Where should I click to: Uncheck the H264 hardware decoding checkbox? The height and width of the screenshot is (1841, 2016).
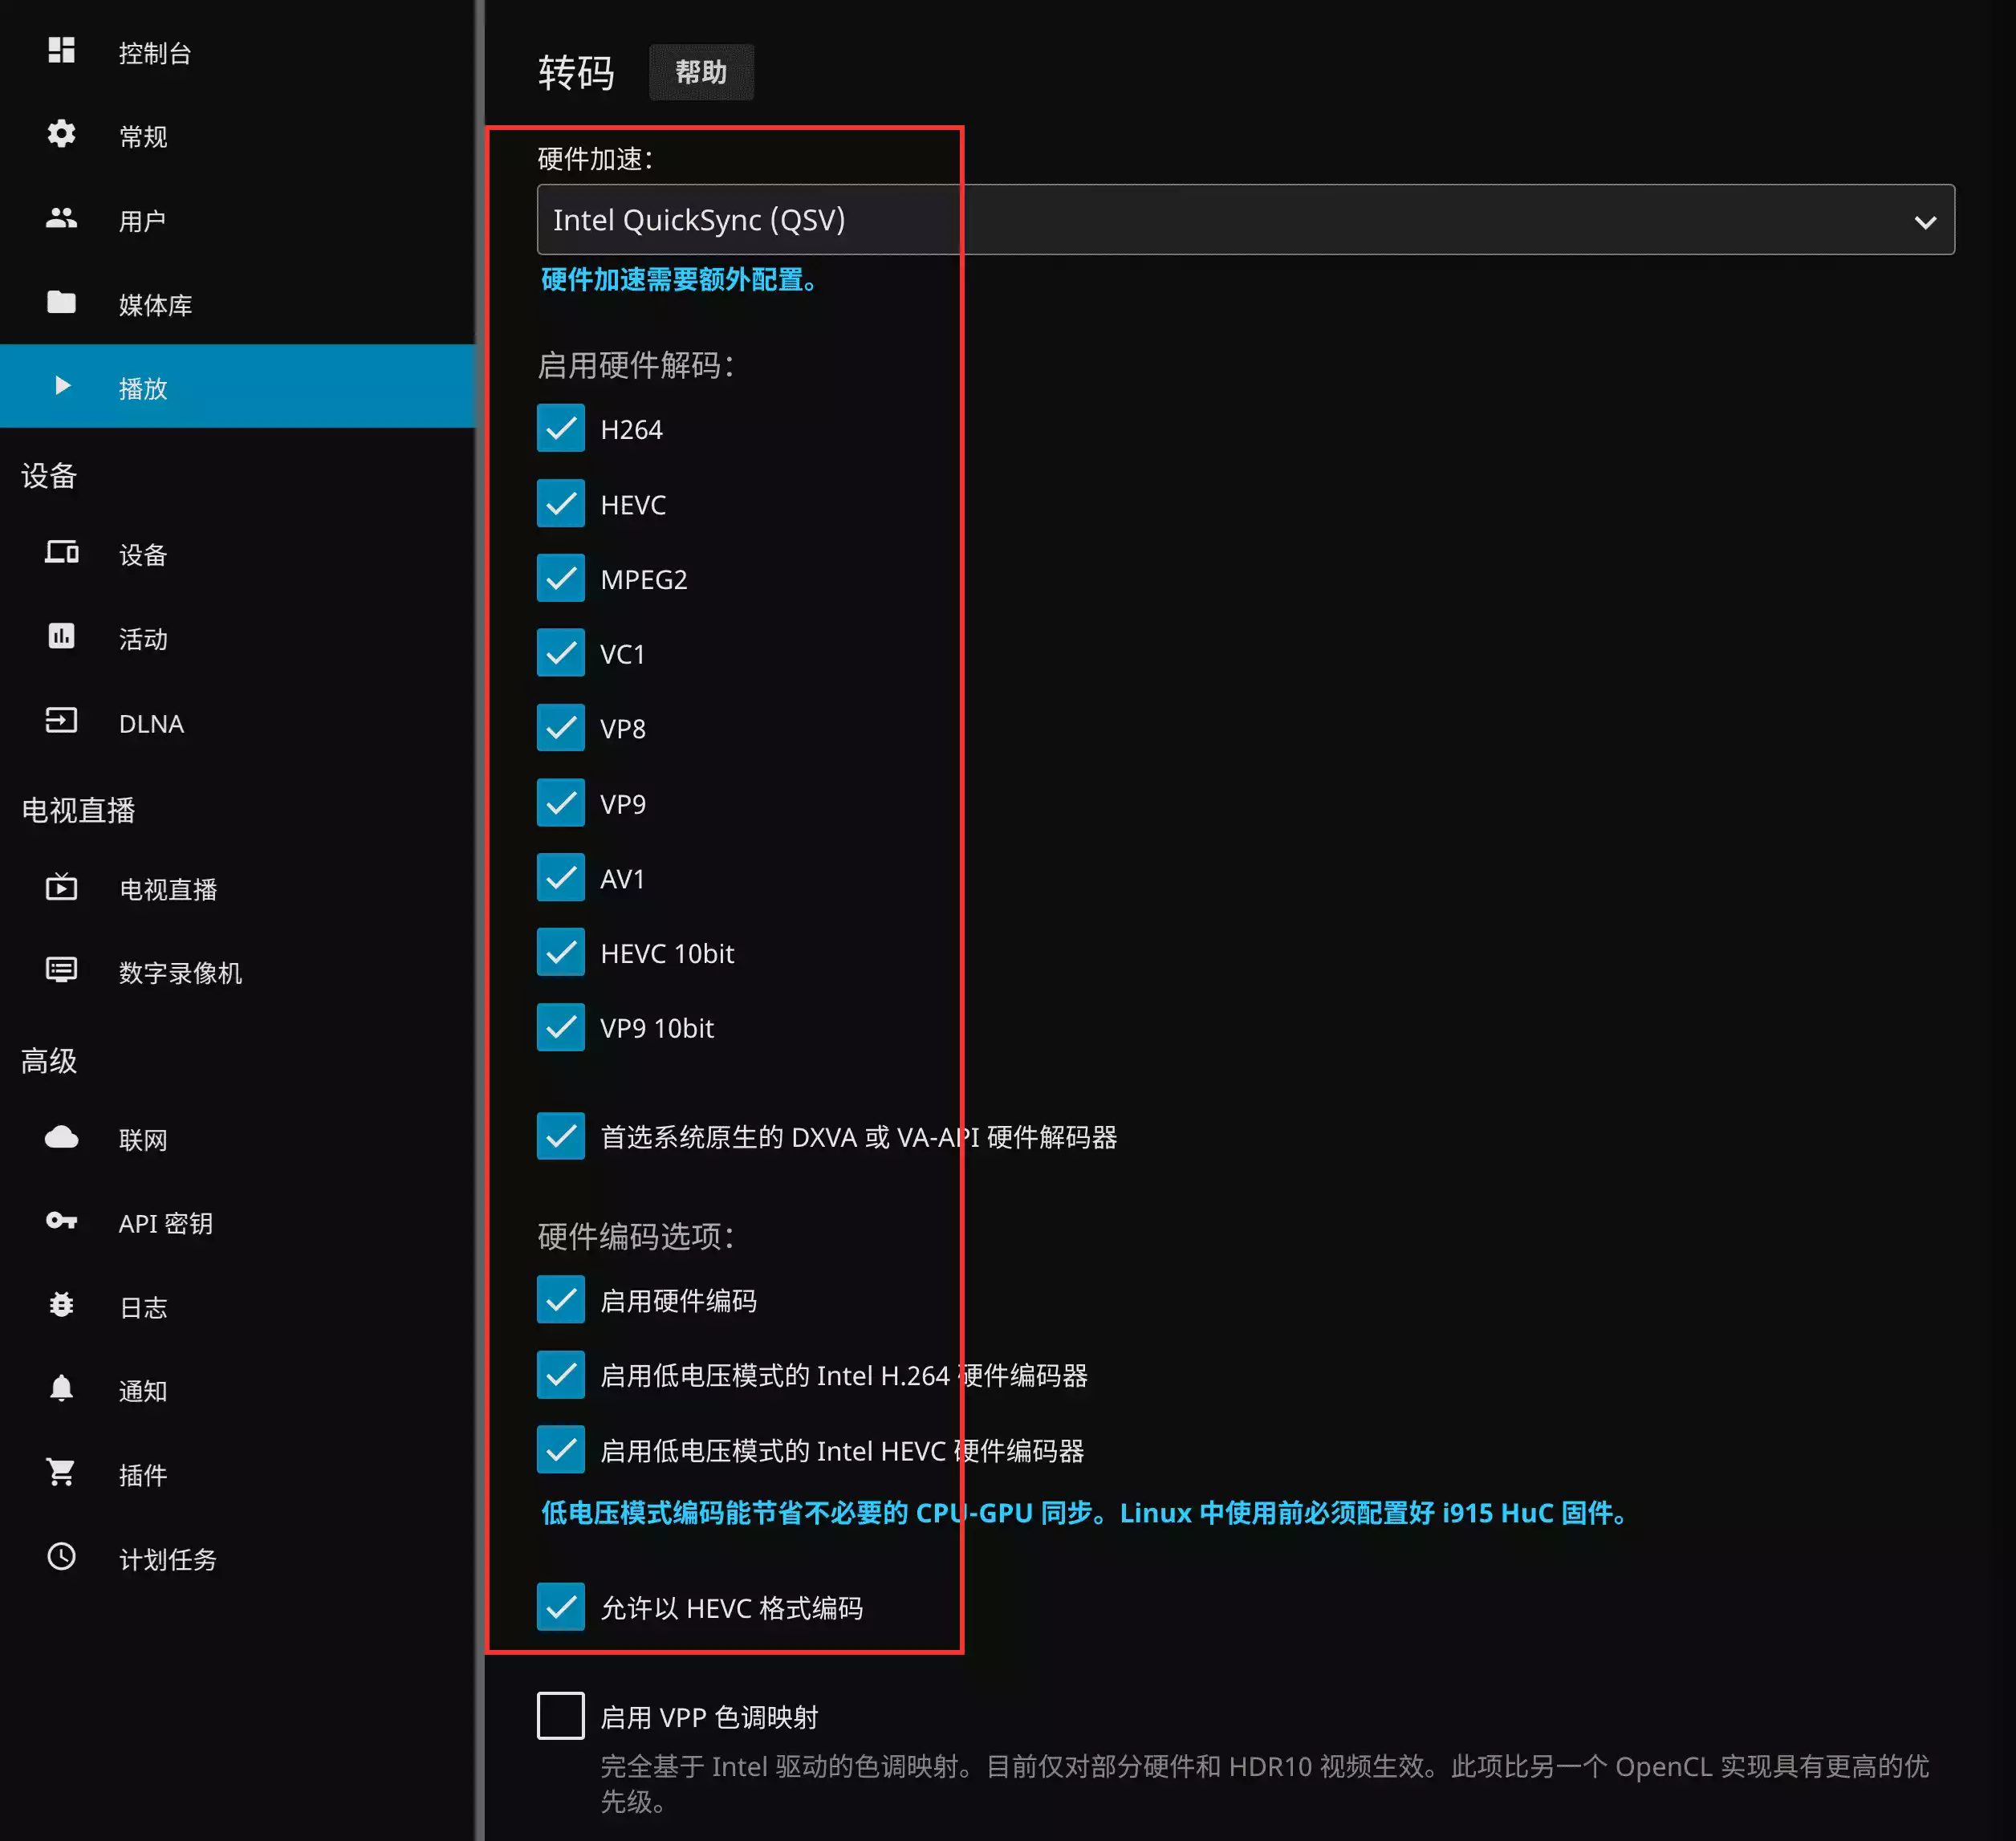coord(560,429)
